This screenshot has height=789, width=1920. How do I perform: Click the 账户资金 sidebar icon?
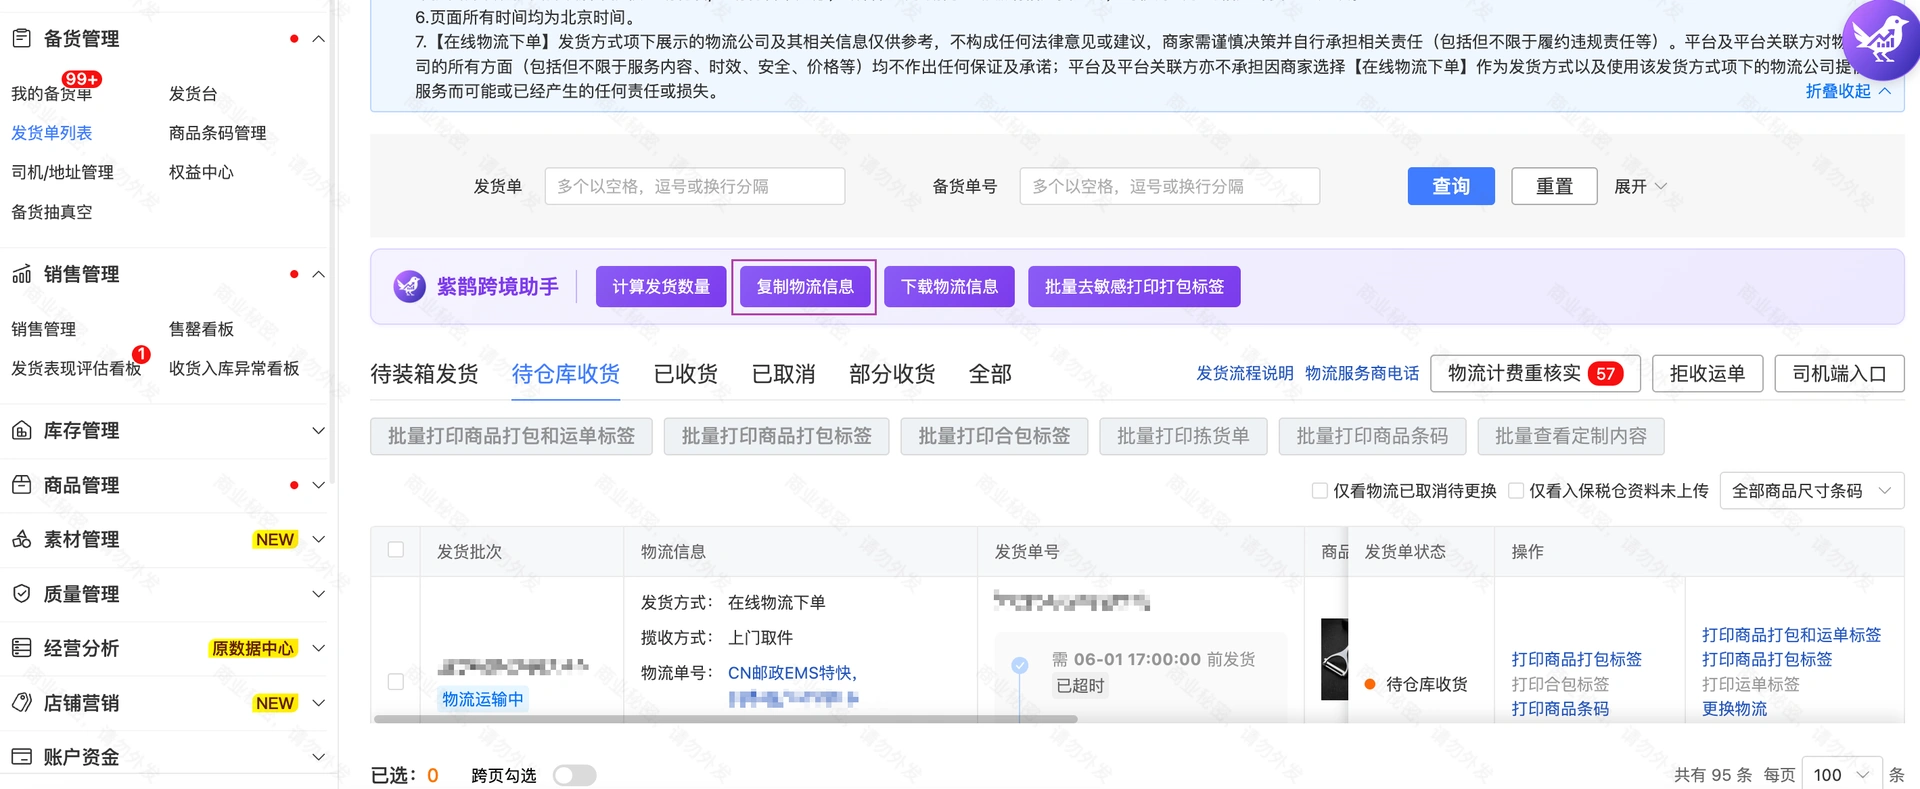(x=21, y=757)
